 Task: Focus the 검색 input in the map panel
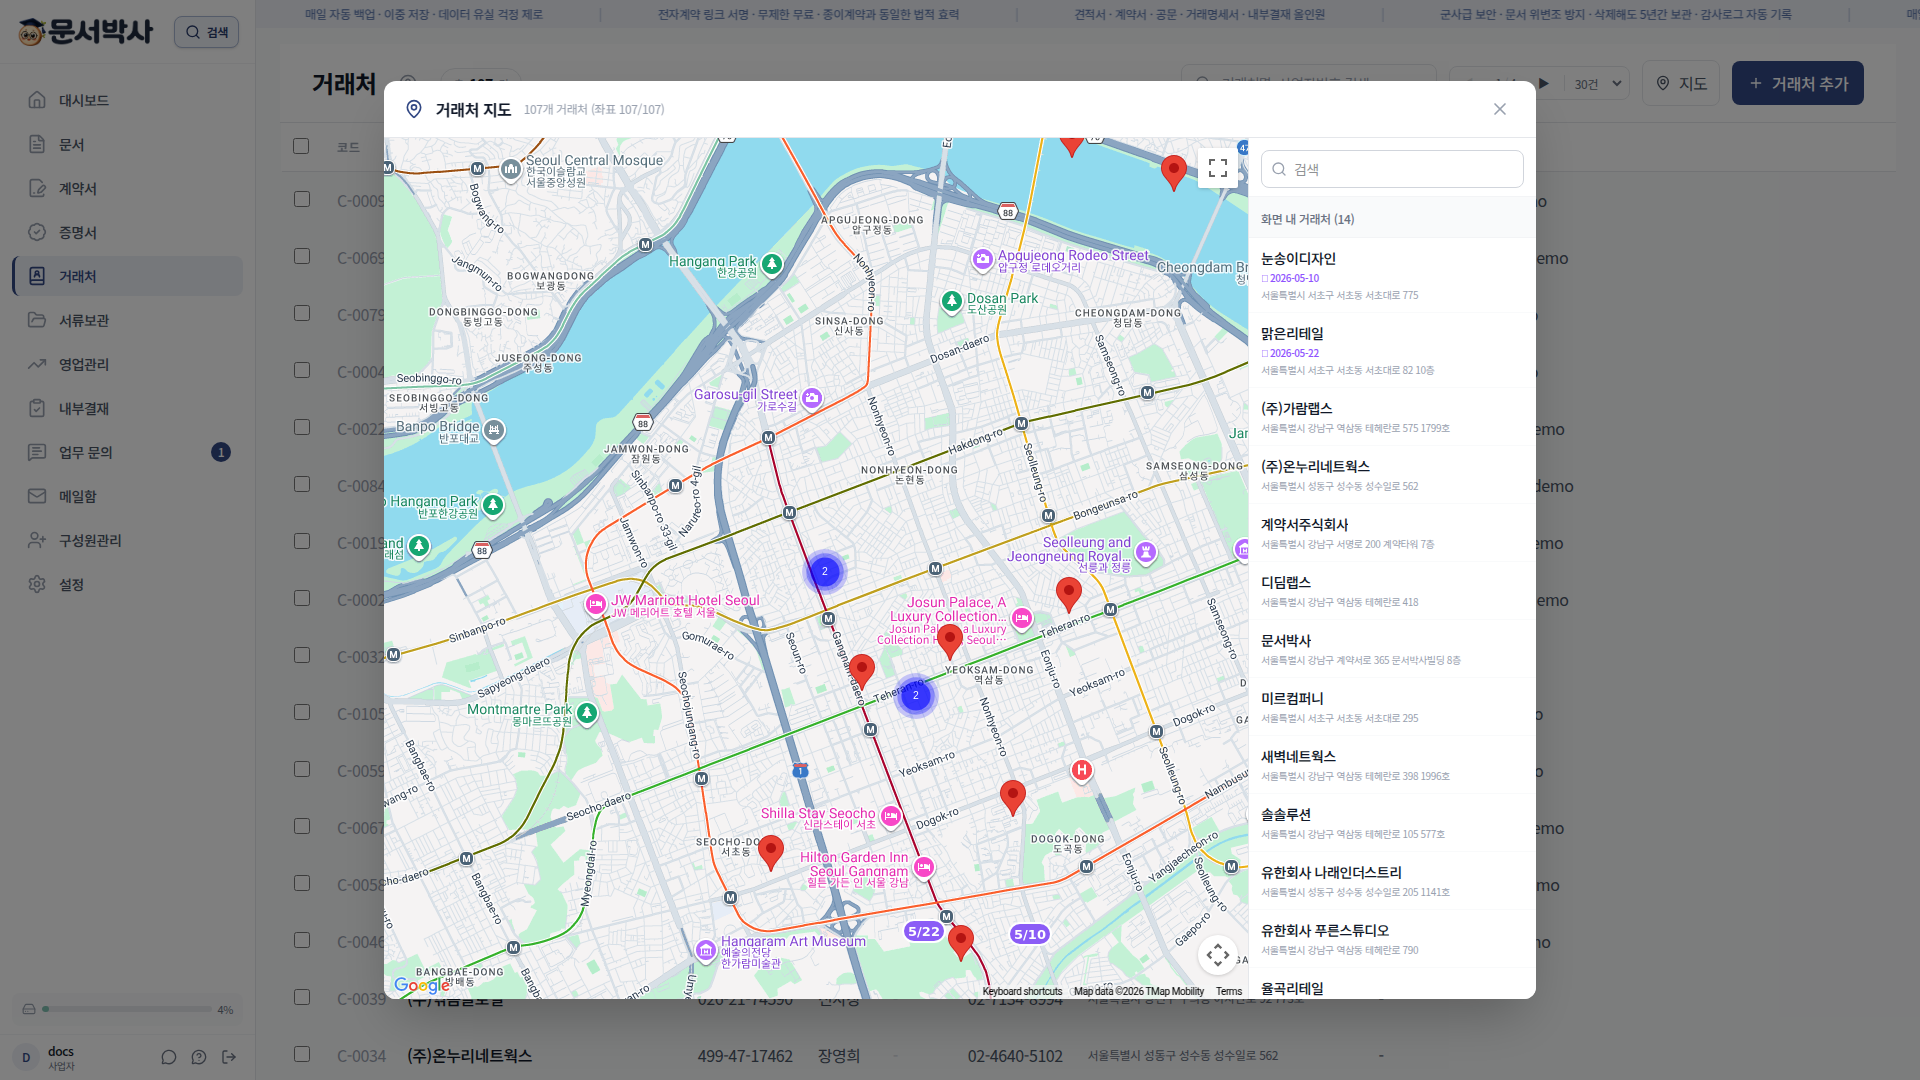[x=1392, y=169]
